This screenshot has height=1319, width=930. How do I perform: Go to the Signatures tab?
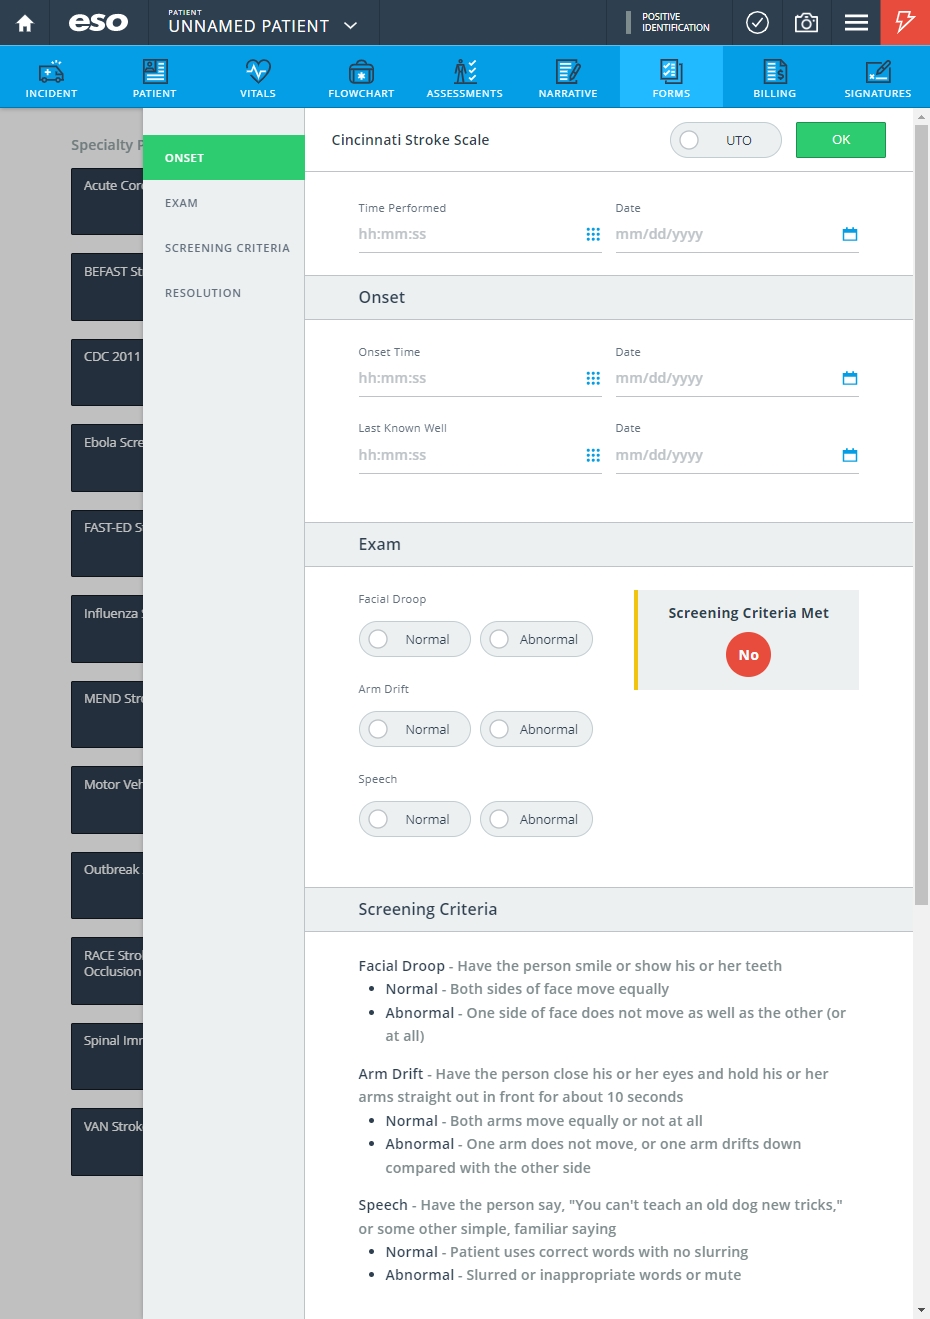pyautogui.click(x=878, y=77)
